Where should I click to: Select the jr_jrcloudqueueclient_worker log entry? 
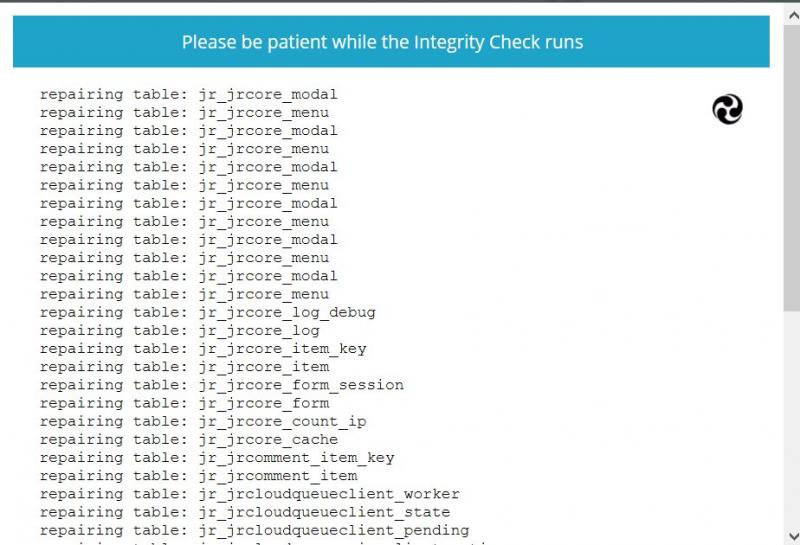[250, 494]
